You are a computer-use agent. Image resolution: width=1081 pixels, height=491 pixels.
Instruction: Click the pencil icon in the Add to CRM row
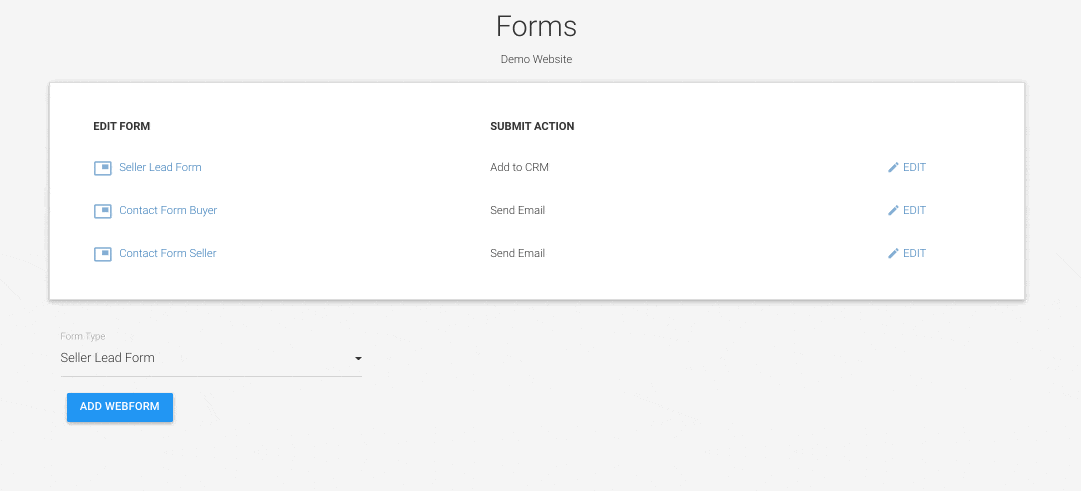tap(893, 167)
